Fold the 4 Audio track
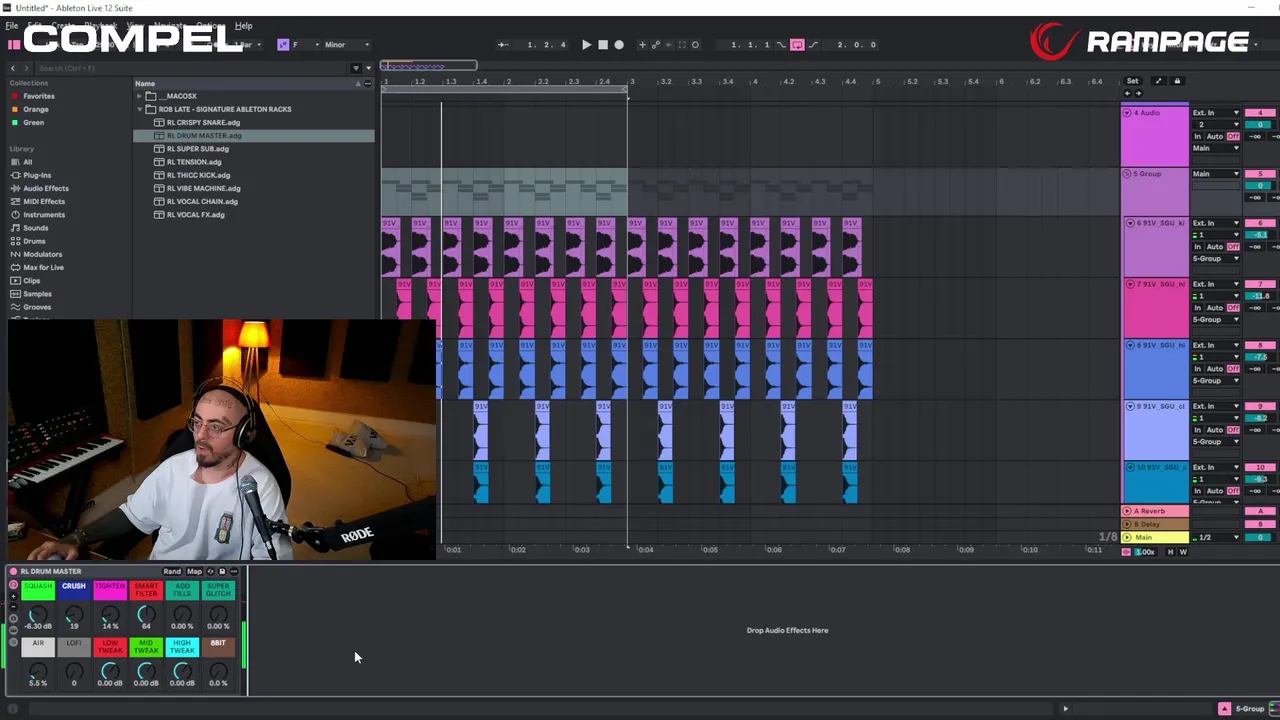The height and width of the screenshot is (720, 1280). pos(1127,113)
